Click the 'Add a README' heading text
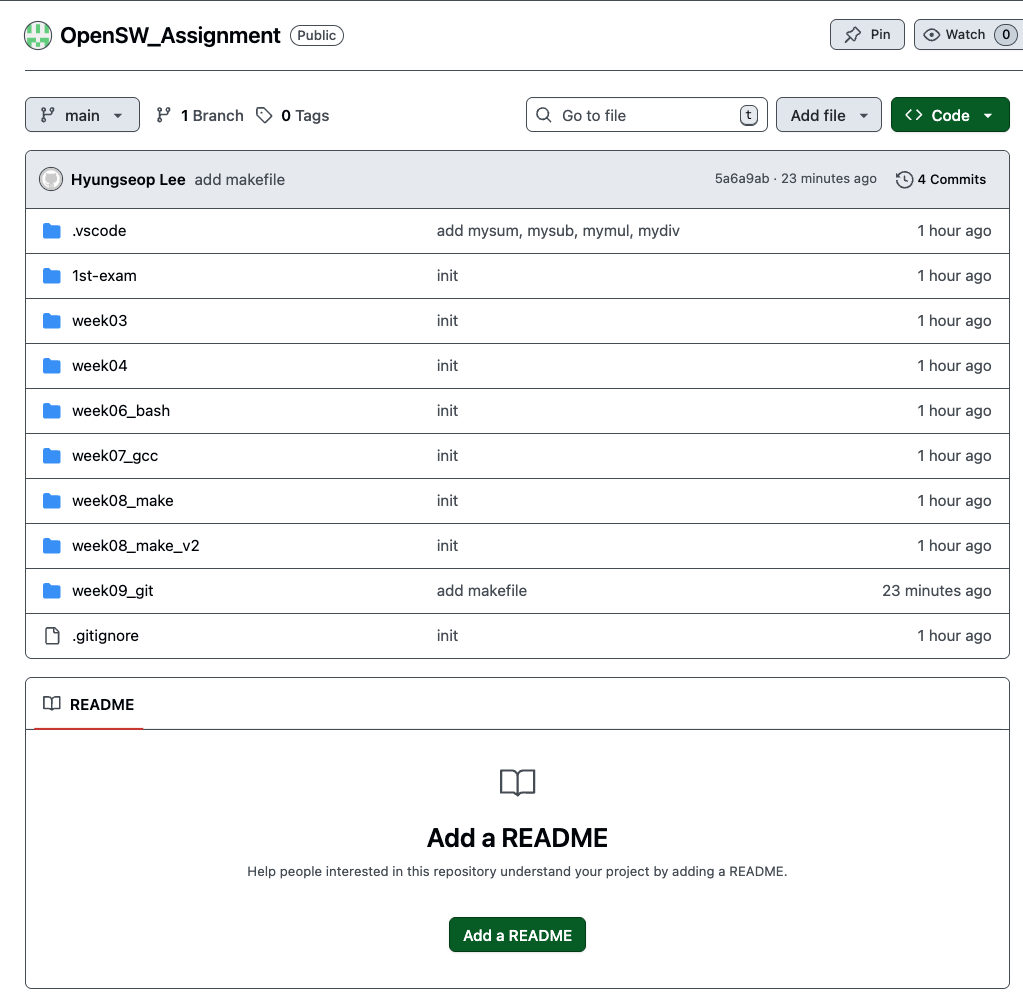1023x998 pixels. coord(517,838)
